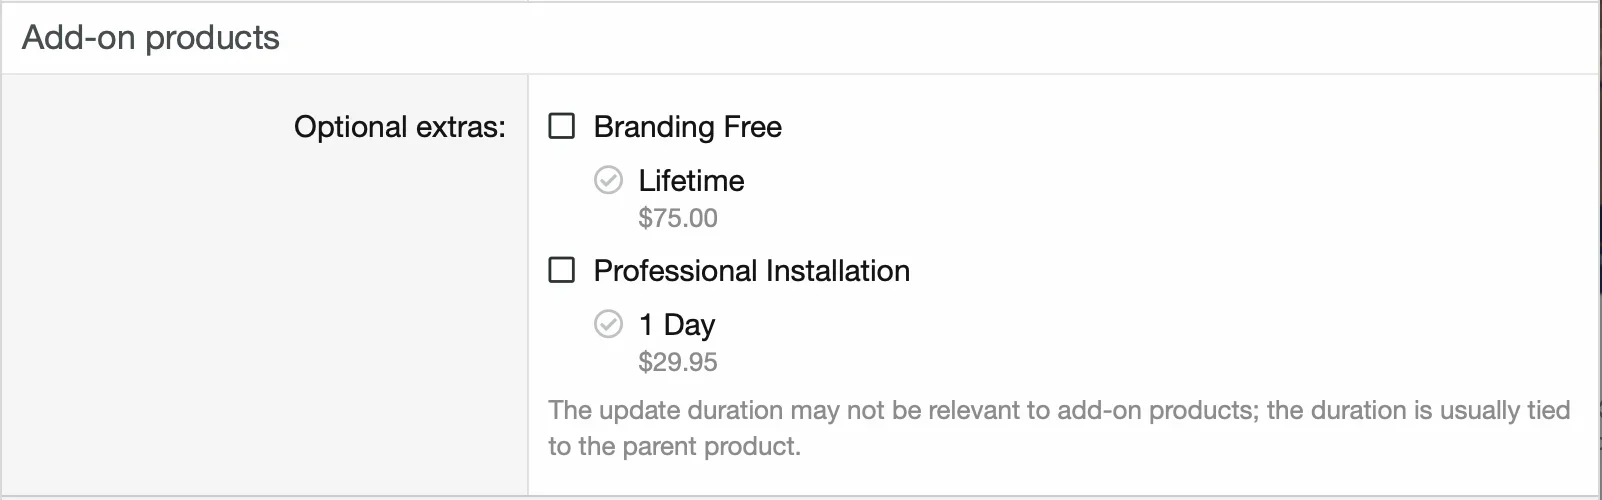
Task: Click the word 'Installation' in second option
Action: pos(837,271)
